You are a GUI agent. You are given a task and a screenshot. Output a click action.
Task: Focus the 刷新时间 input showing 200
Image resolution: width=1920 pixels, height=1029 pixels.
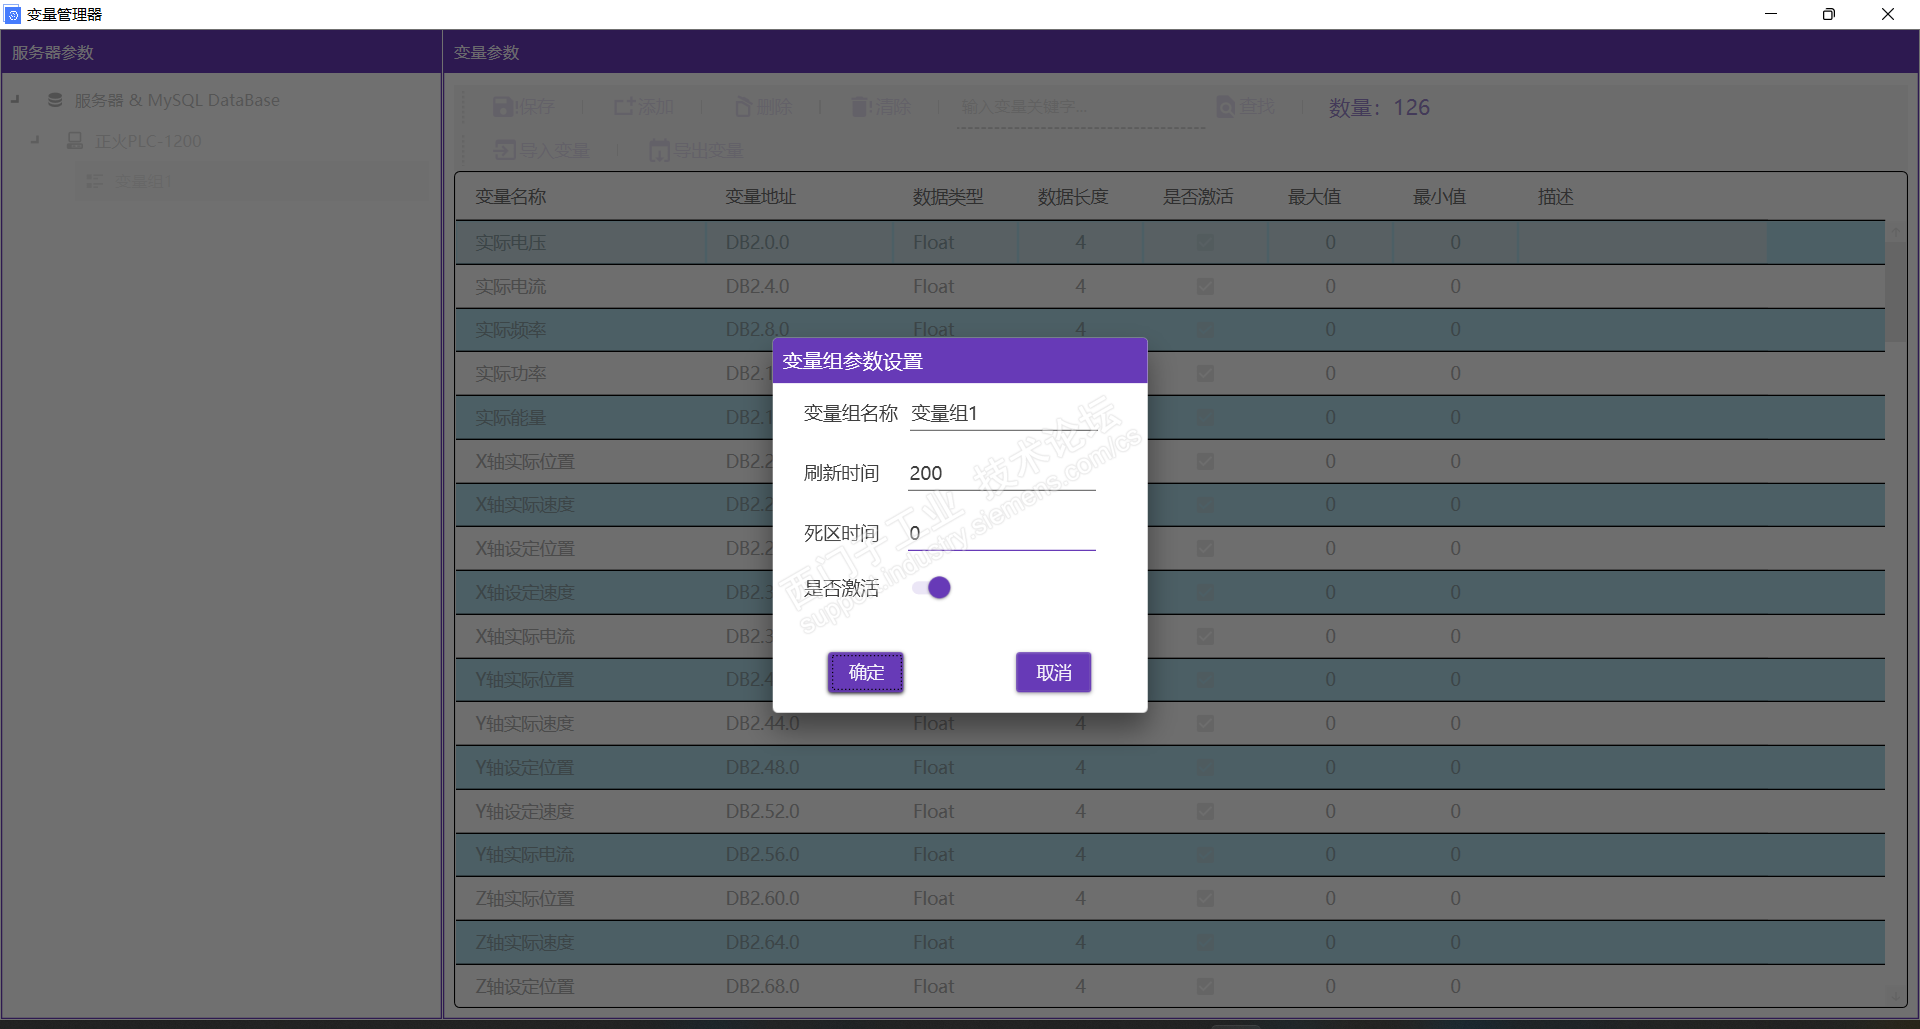click(x=1002, y=474)
